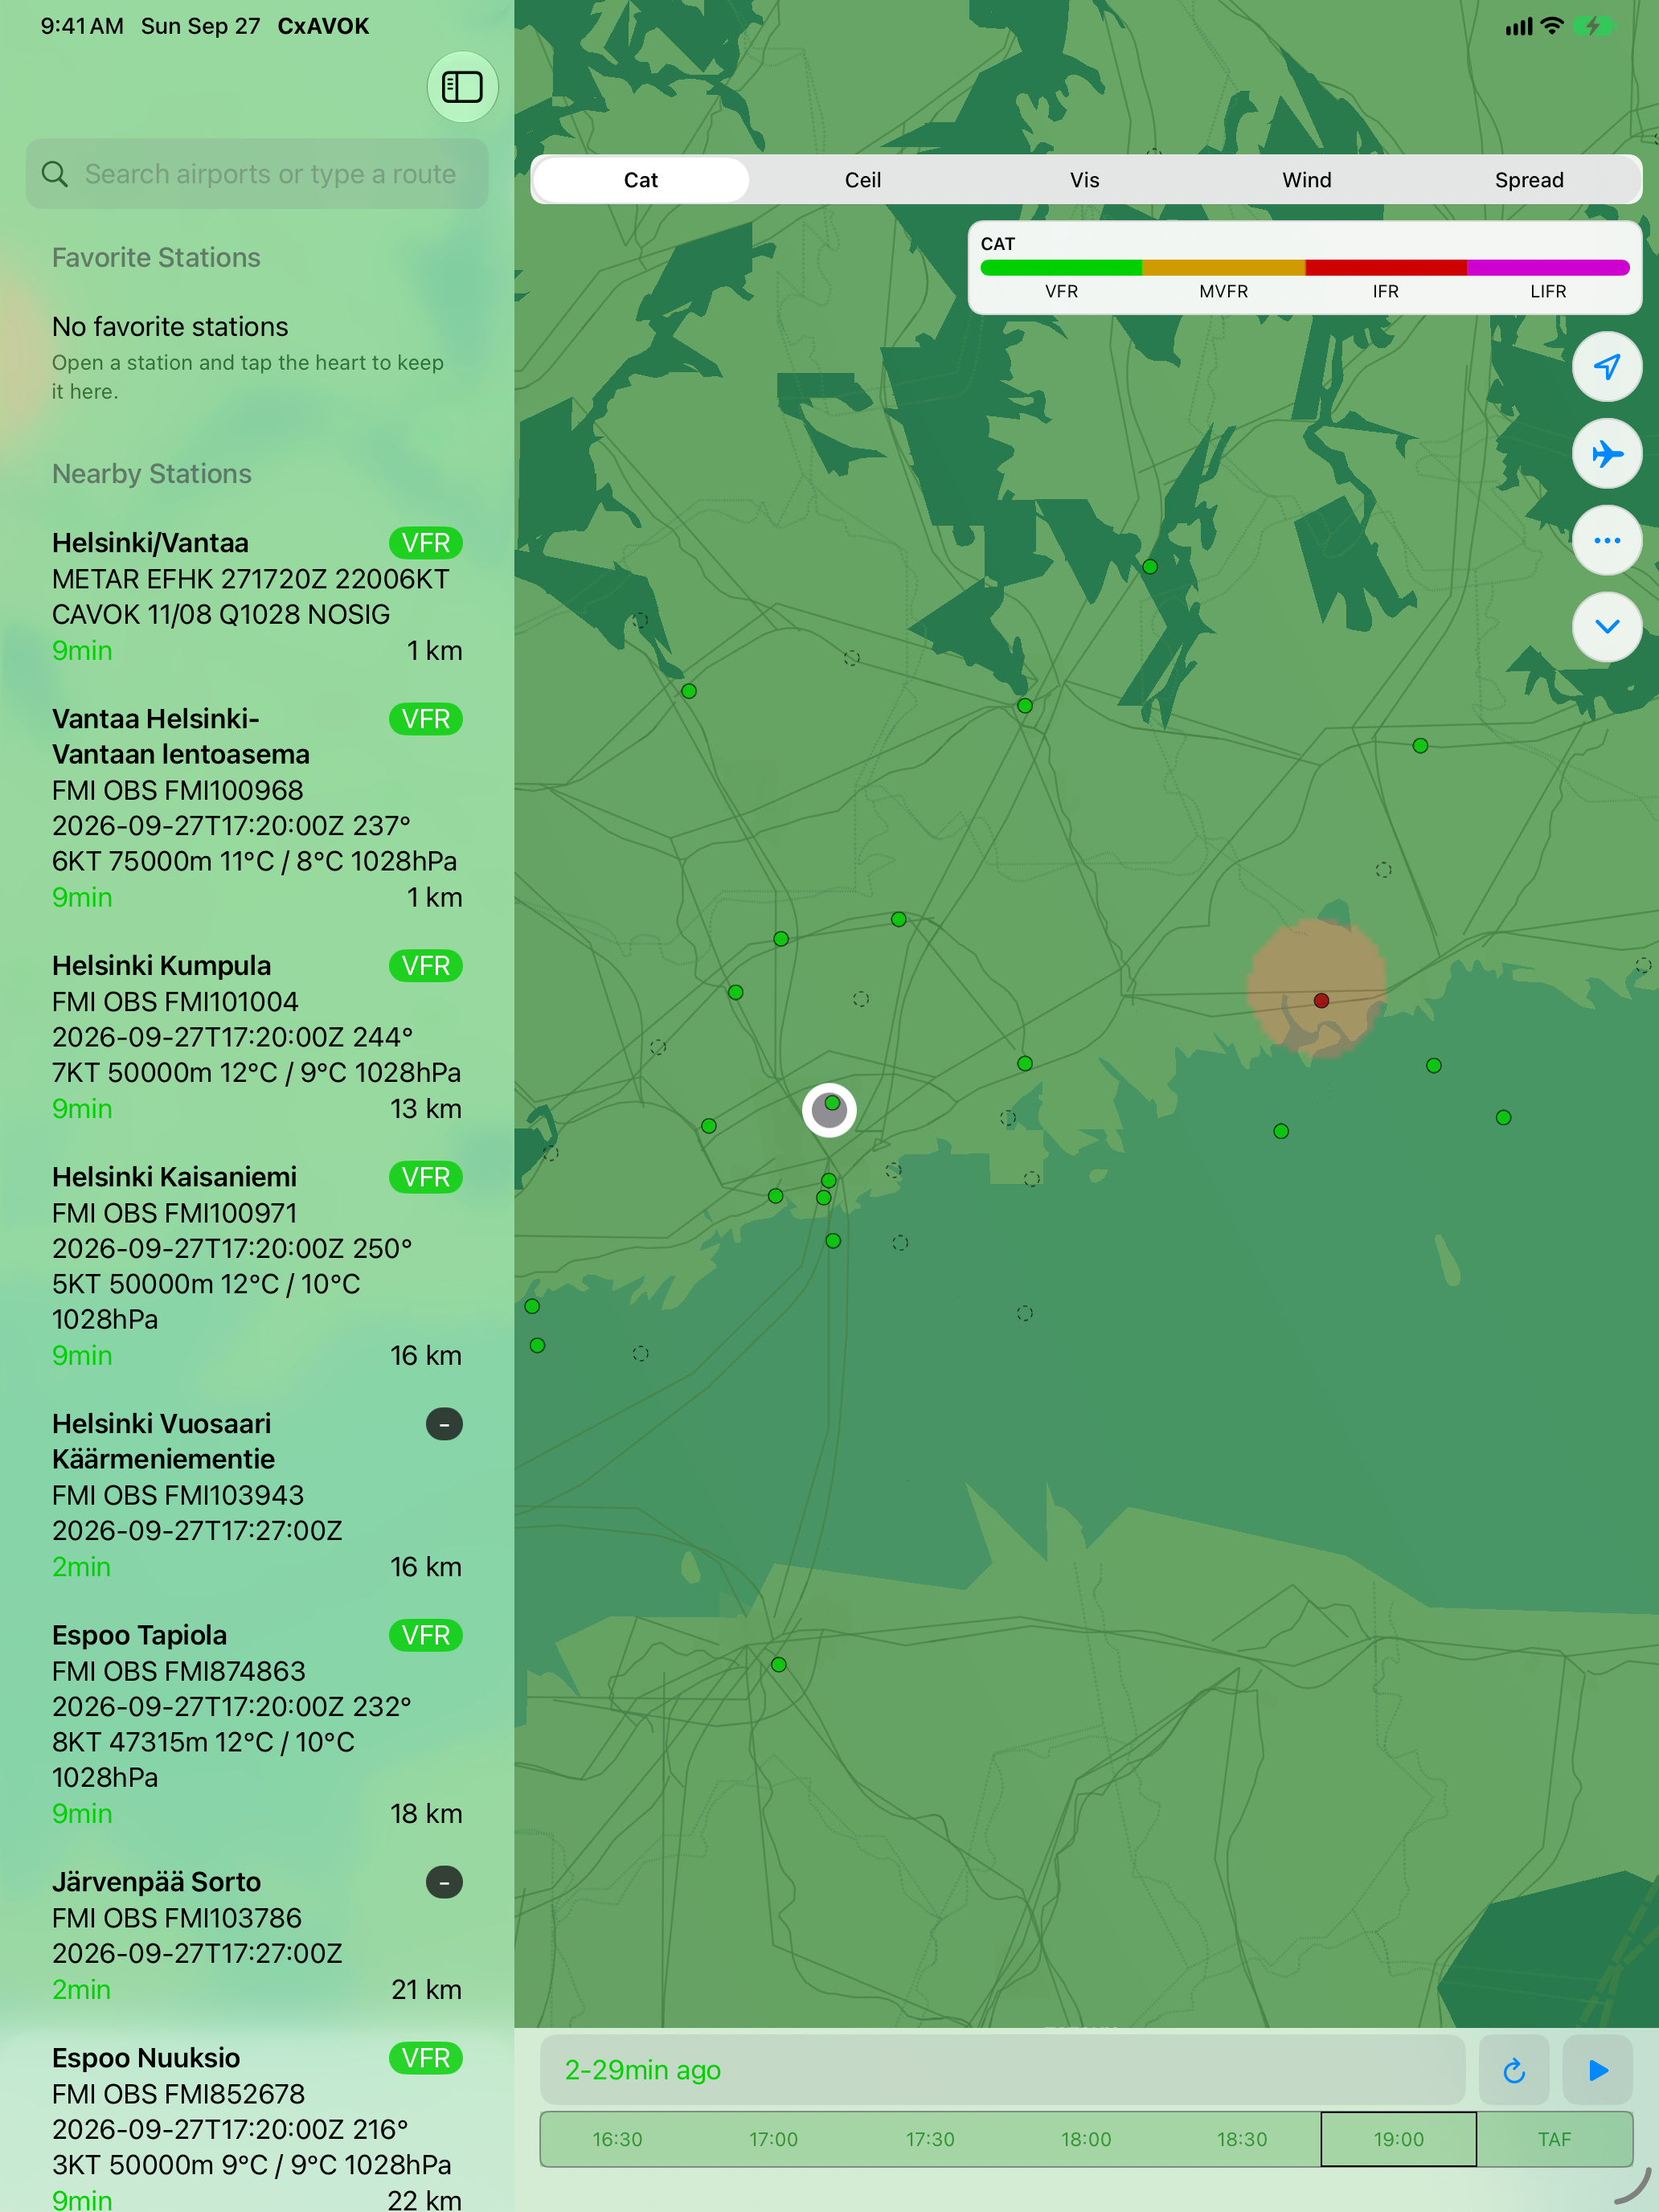Switch to the Vis layer tab
The height and width of the screenshot is (2212, 1659).
[1084, 180]
